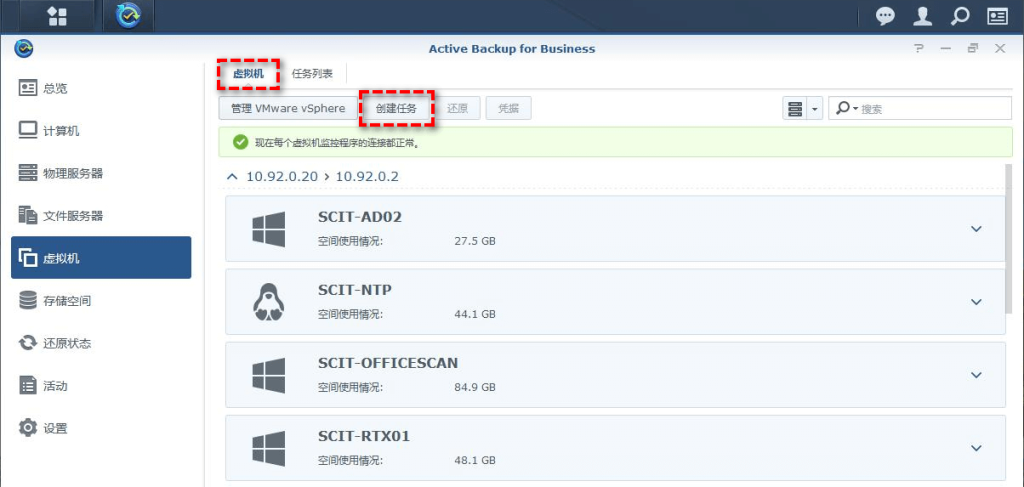Viewport: 1024px width, 487px height.
Task: Click the 48.1 GB usage value
Action: pyautogui.click(x=475, y=460)
